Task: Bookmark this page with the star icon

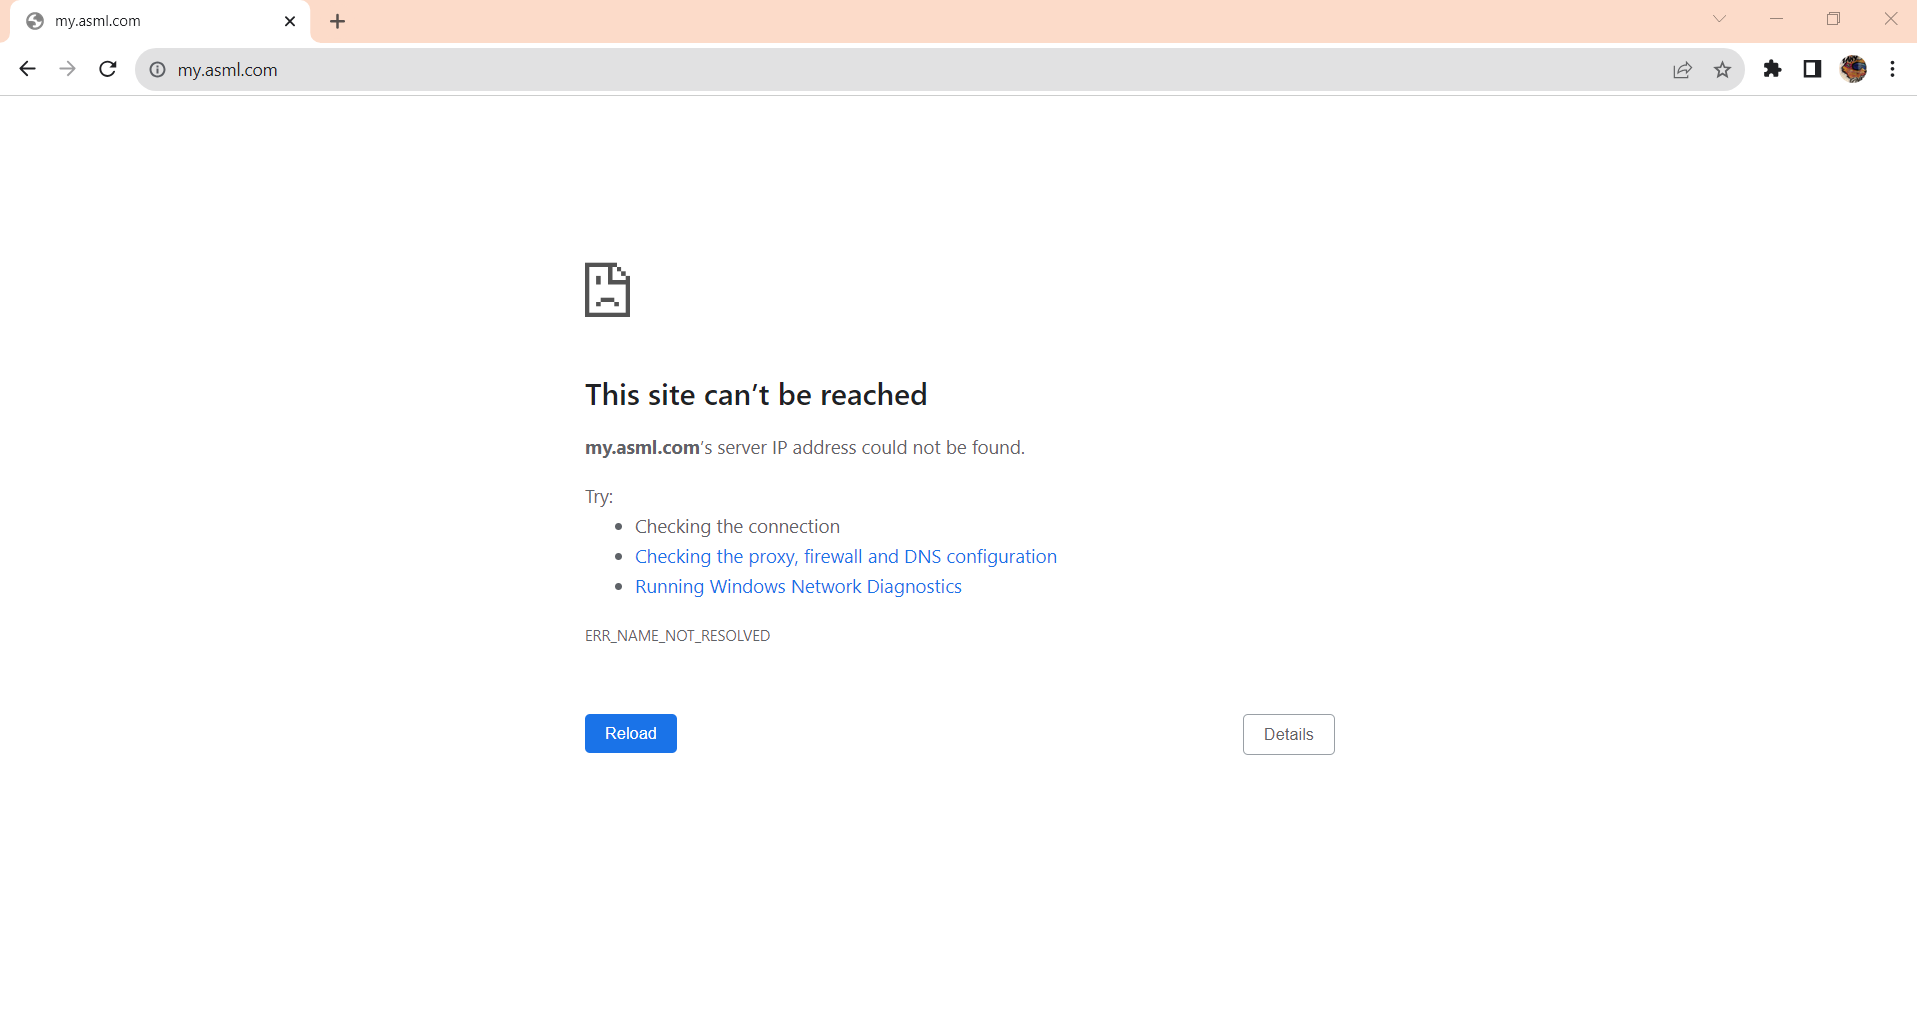Action: pos(1723,70)
